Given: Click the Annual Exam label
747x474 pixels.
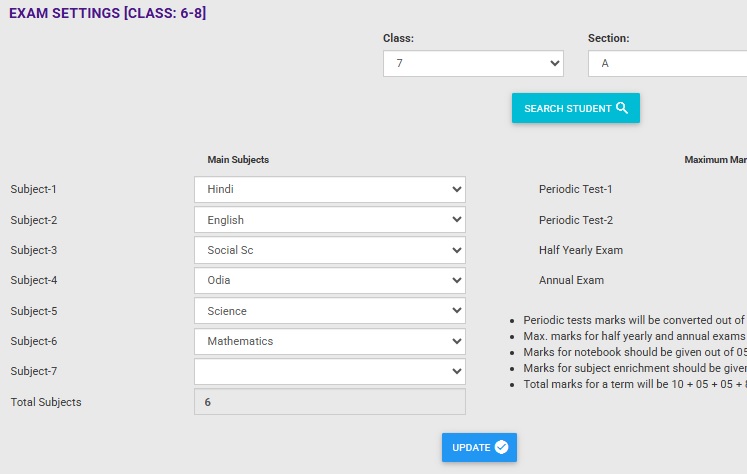Looking at the screenshot, I should coord(571,280).
